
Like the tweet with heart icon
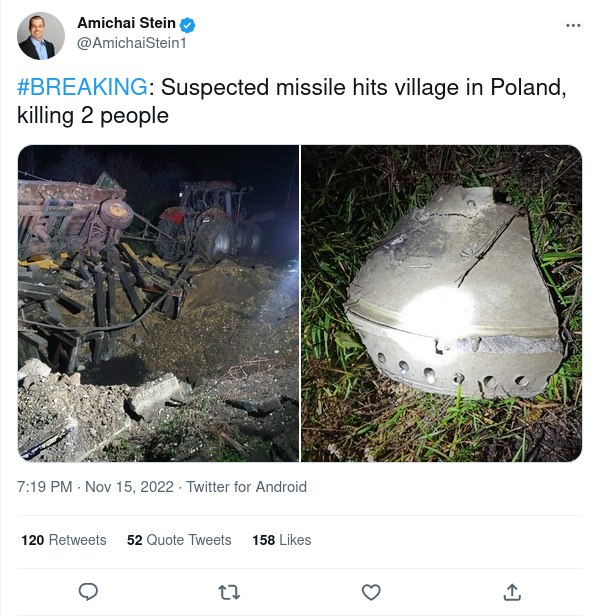point(371,592)
